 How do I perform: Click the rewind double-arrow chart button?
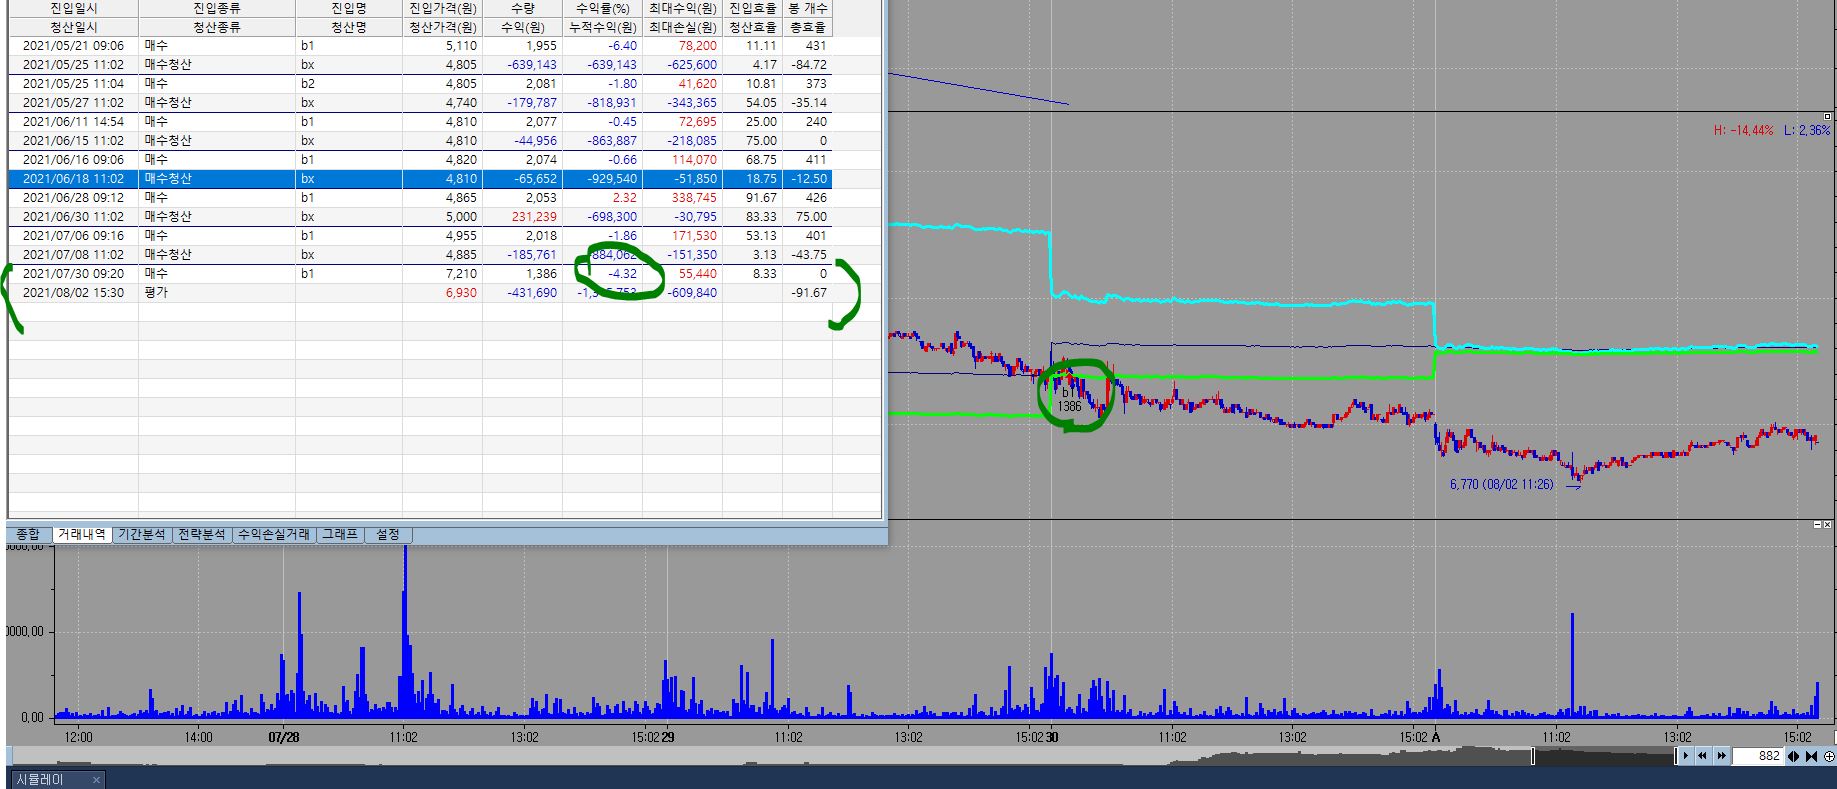point(1701,756)
